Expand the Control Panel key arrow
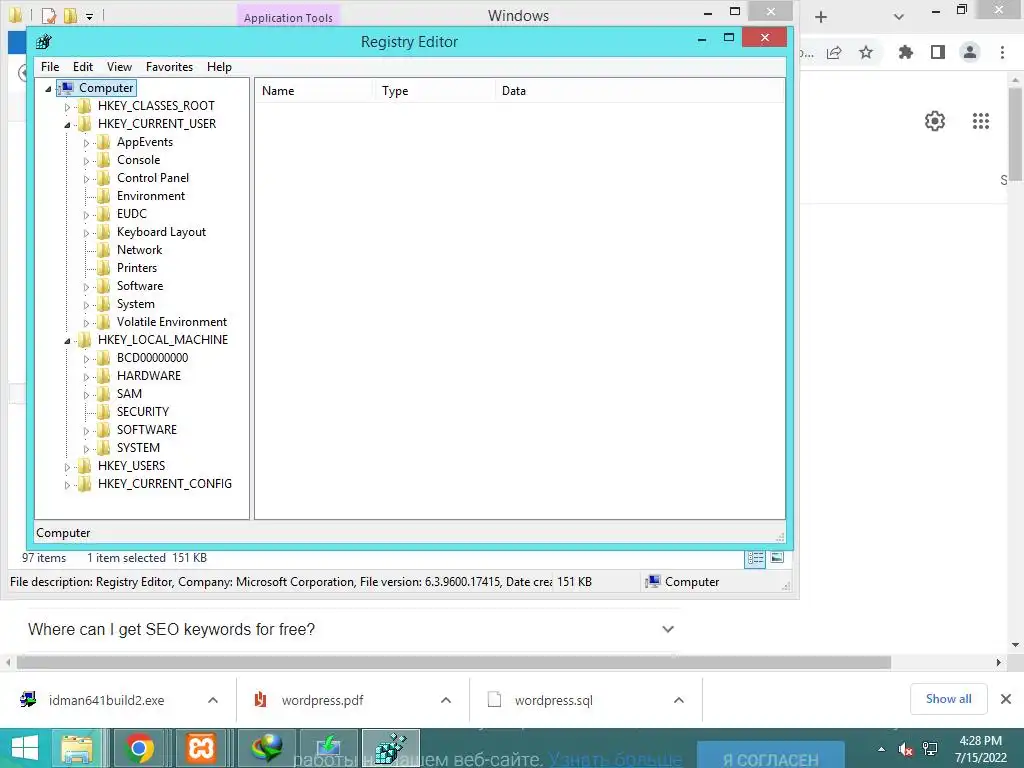The image size is (1024, 768). (x=86, y=178)
